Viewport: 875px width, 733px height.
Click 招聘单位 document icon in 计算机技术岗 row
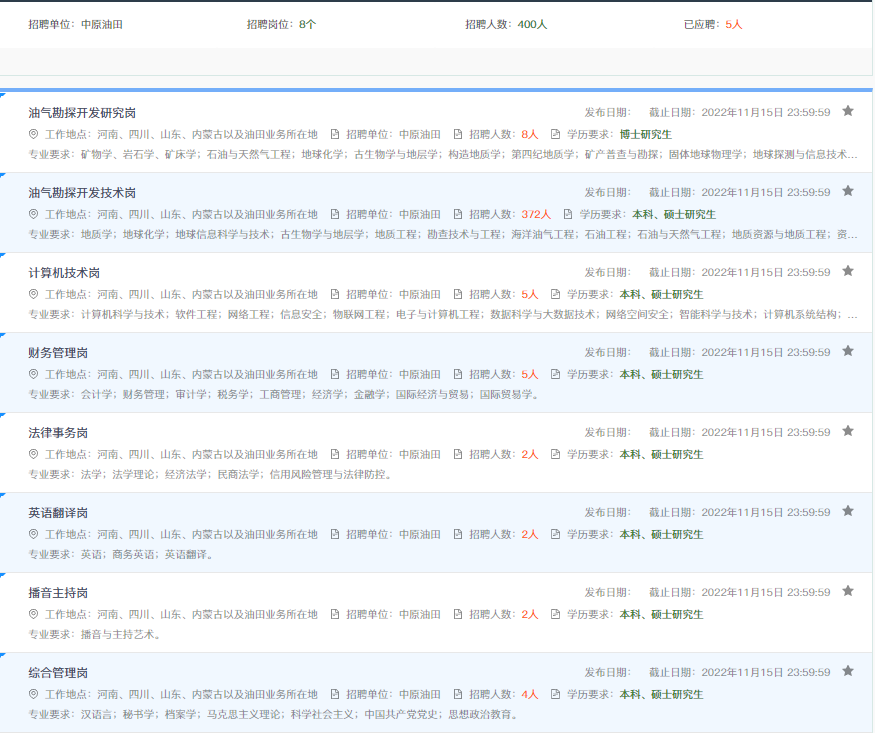coord(335,294)
